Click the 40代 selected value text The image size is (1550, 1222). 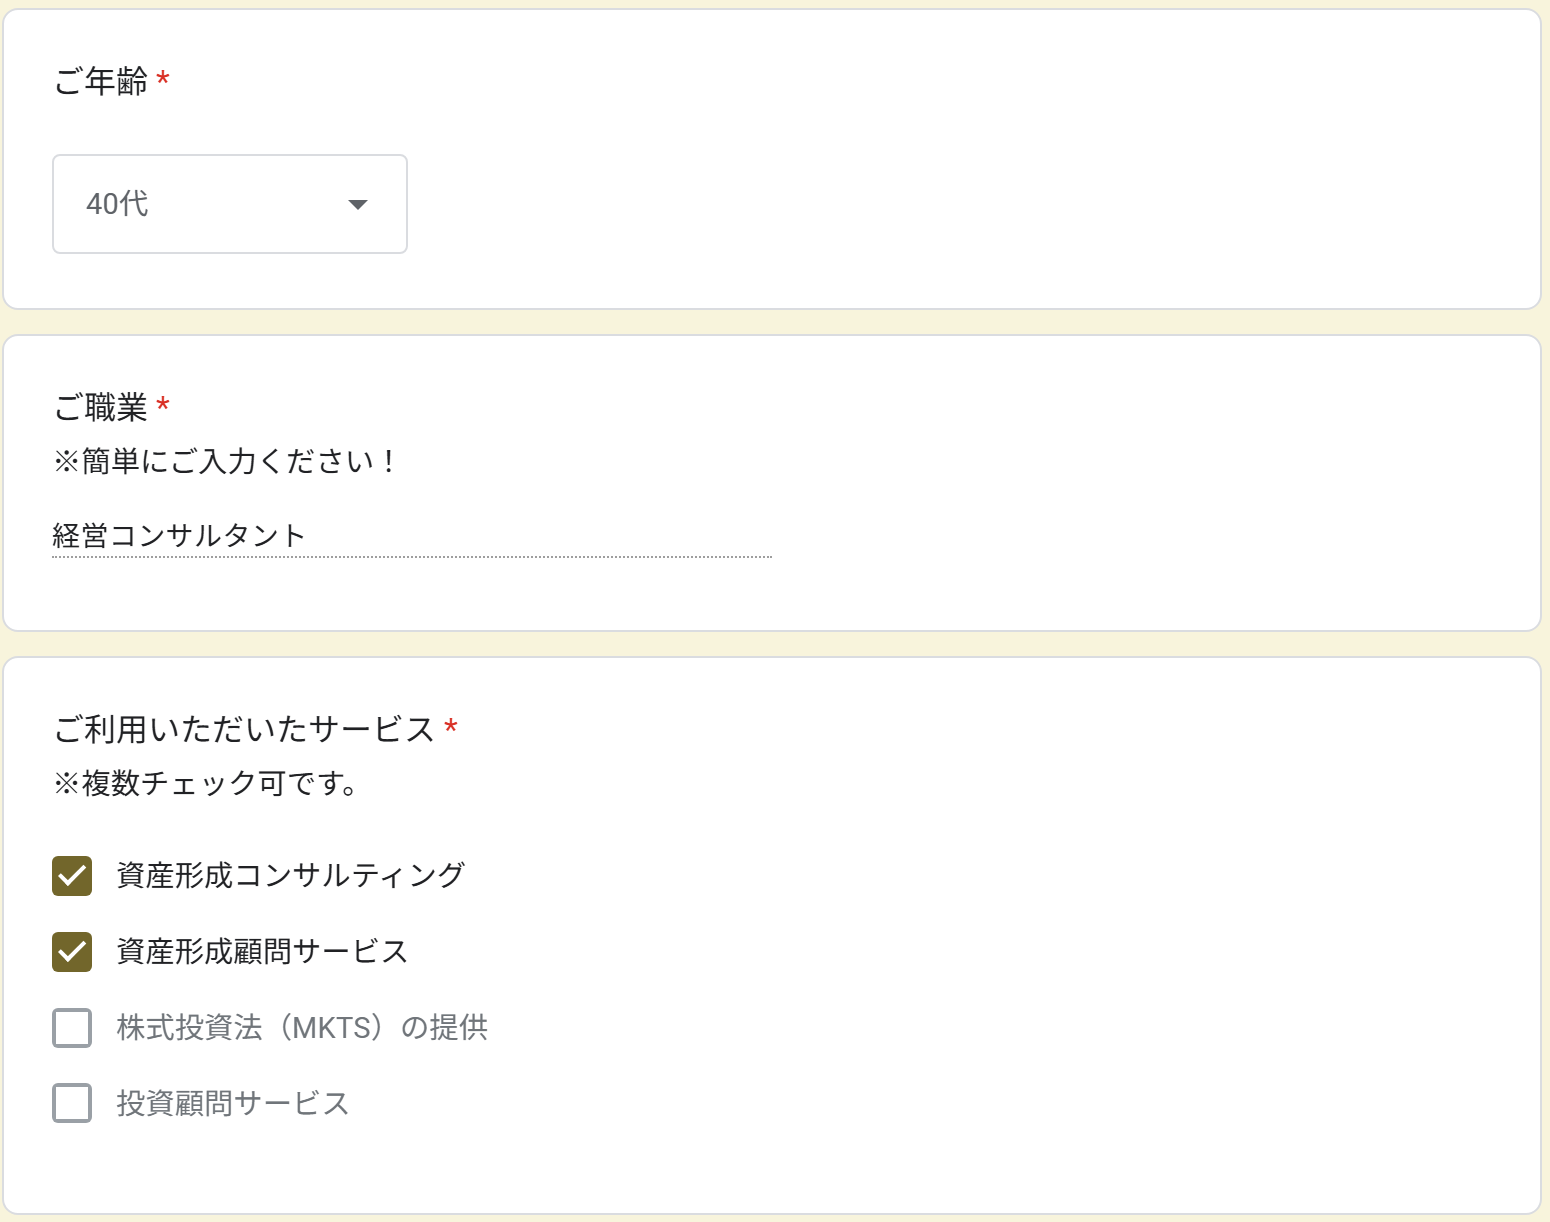point(117,204)
